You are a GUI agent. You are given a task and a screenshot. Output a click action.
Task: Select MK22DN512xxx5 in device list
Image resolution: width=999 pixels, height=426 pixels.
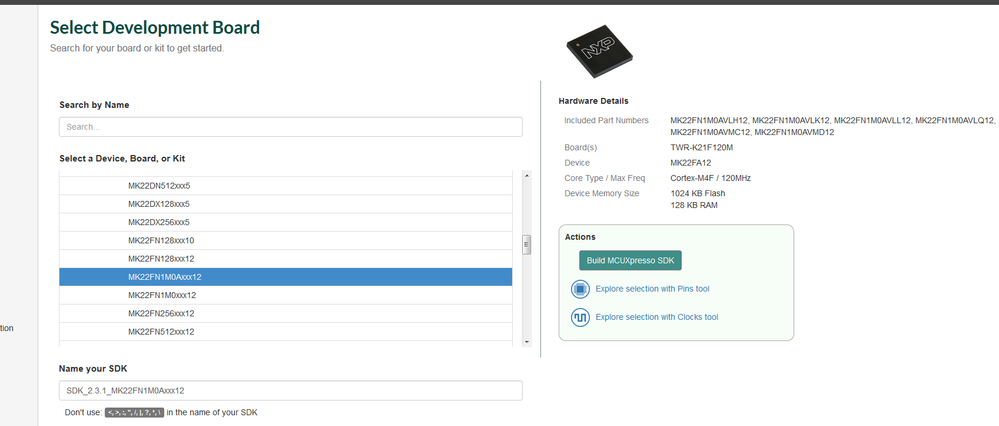pos(285,186)
